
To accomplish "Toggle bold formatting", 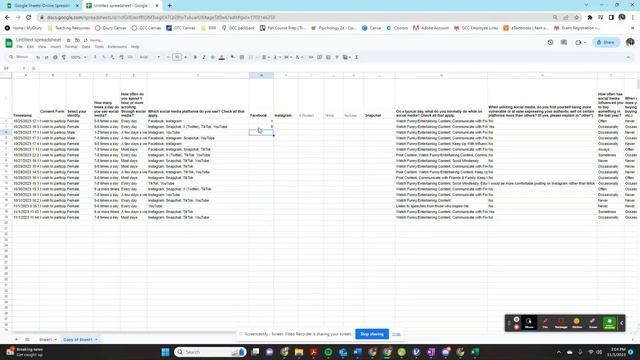I will (195, 58).
